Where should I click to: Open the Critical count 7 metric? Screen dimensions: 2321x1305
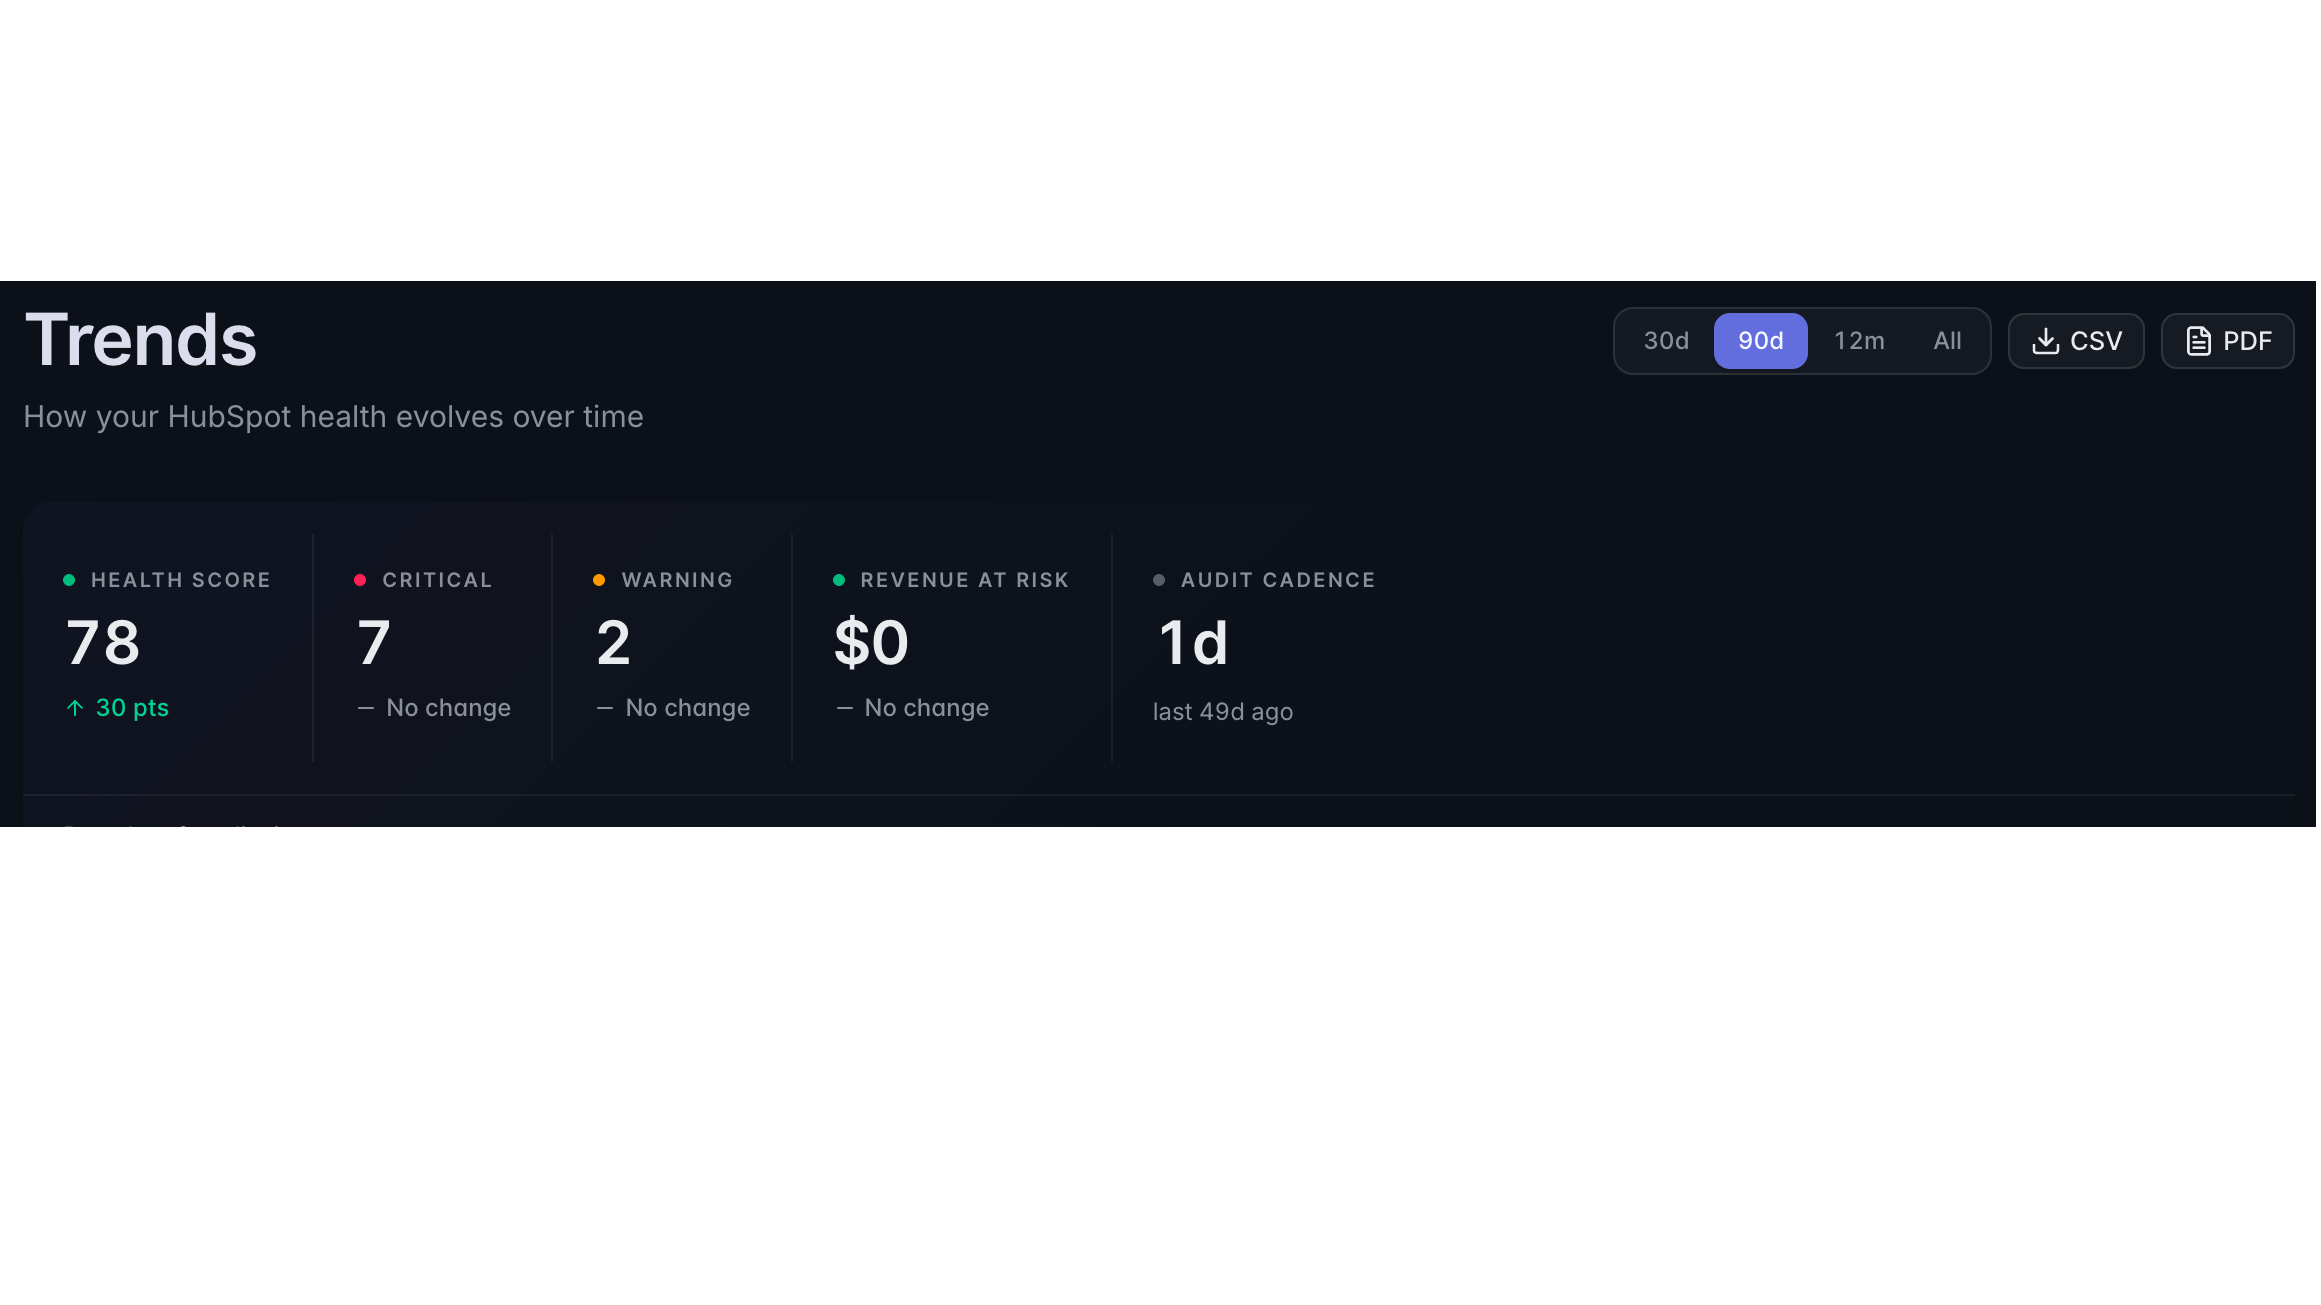[374, 644]
